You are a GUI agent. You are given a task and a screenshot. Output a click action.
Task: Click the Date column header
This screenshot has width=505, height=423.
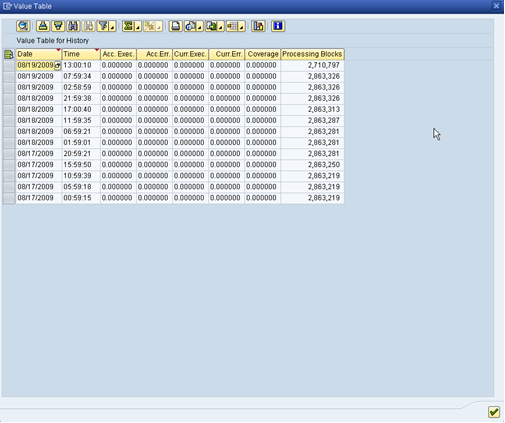(38, 54)
